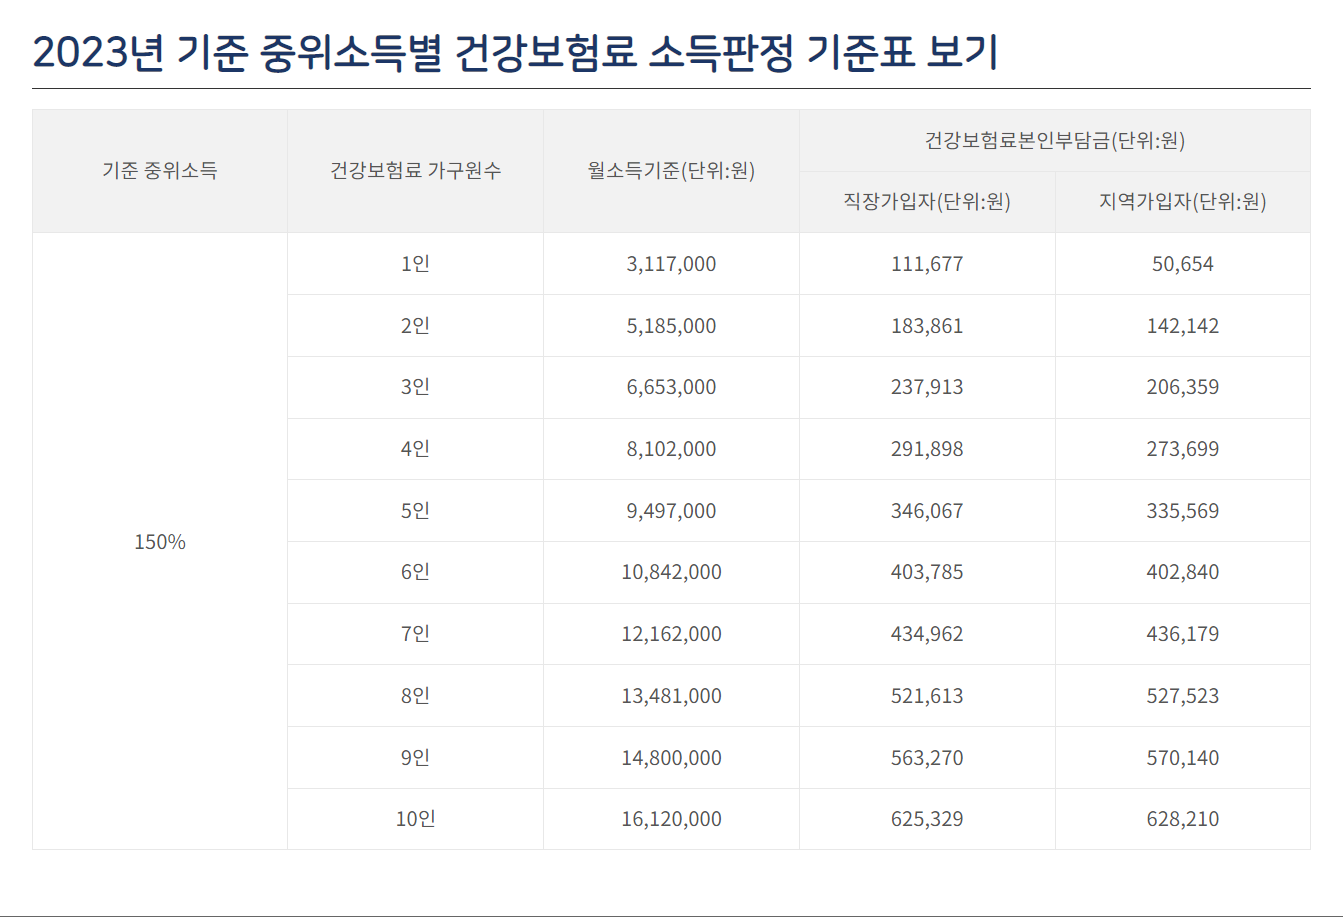1343x917 pixels.
Task: Click the 직장가입자 value 434,962
Action: 927,634
